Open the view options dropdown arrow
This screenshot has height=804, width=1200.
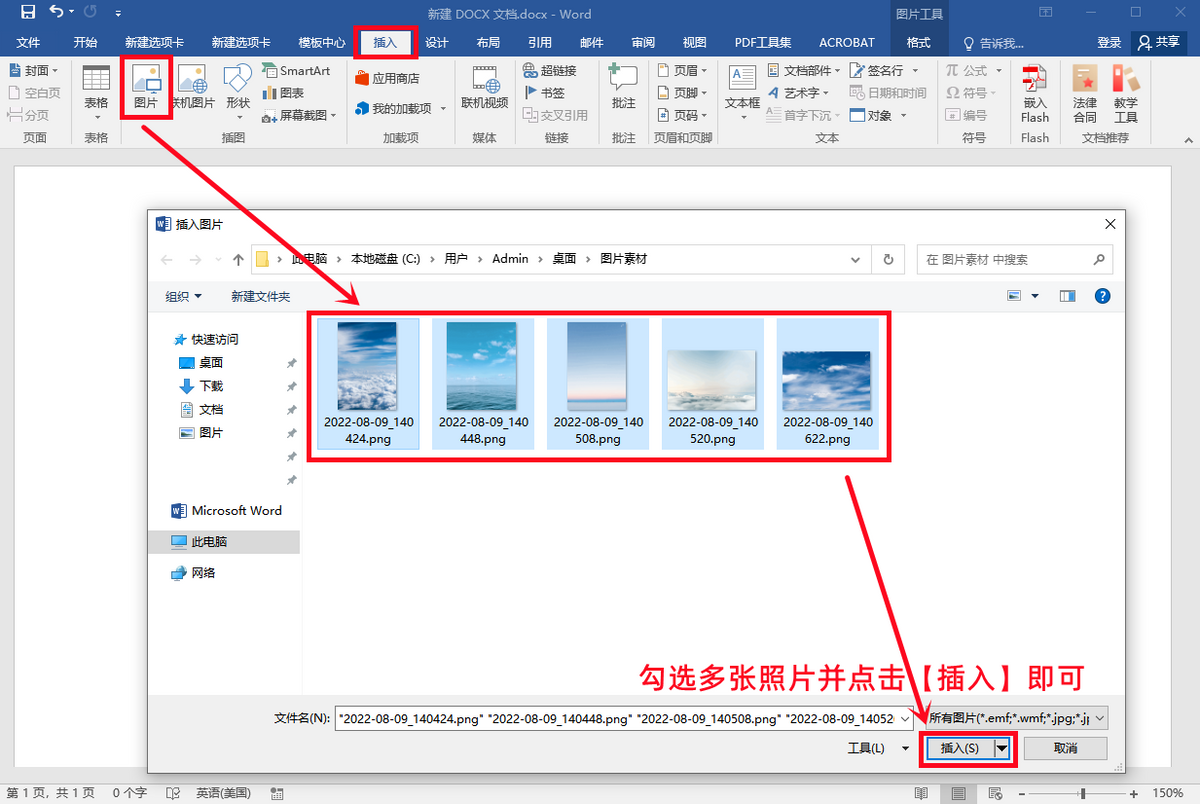(1035, 296)
